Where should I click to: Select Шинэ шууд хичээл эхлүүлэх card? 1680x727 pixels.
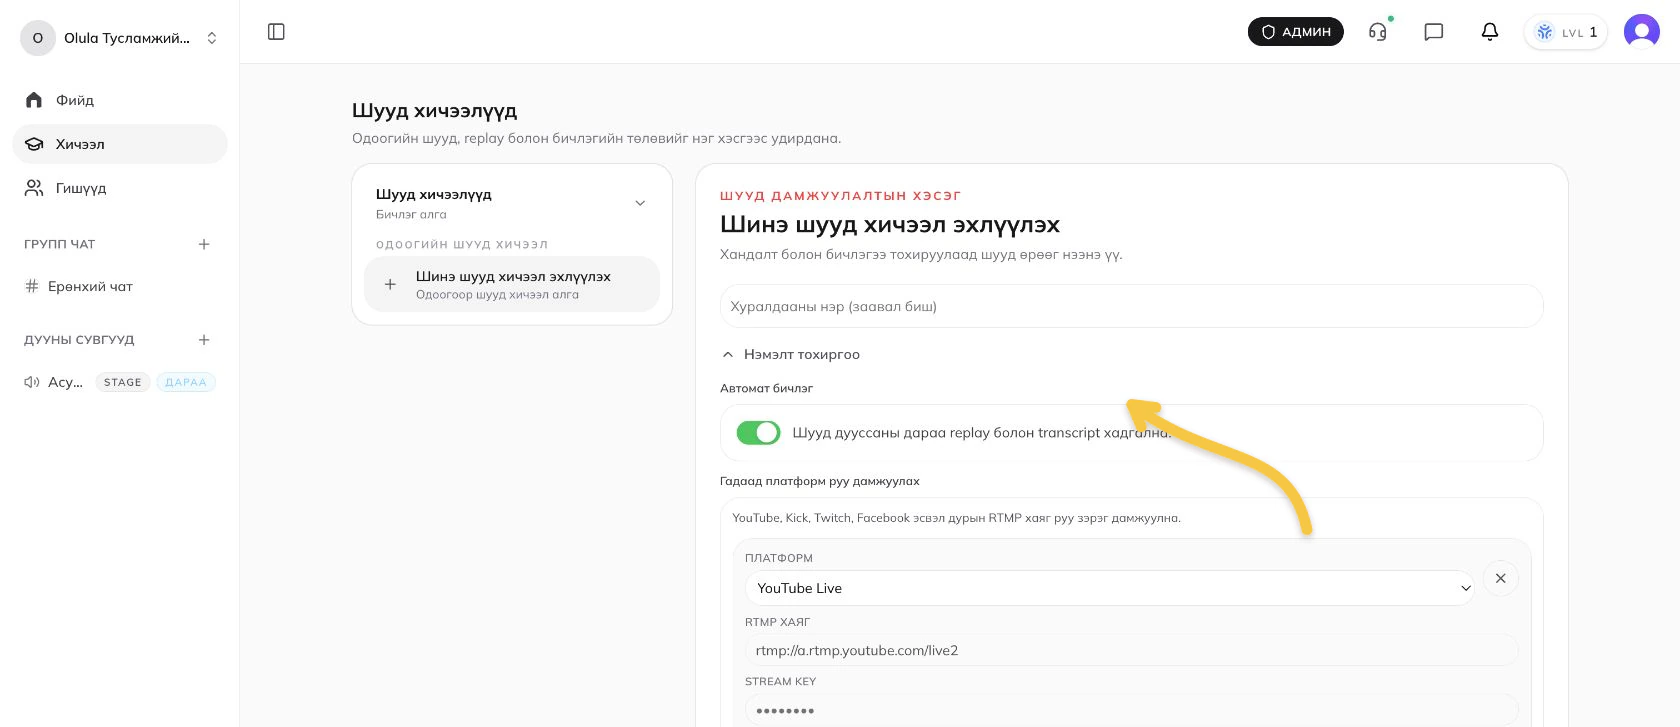tap(512, 284)
